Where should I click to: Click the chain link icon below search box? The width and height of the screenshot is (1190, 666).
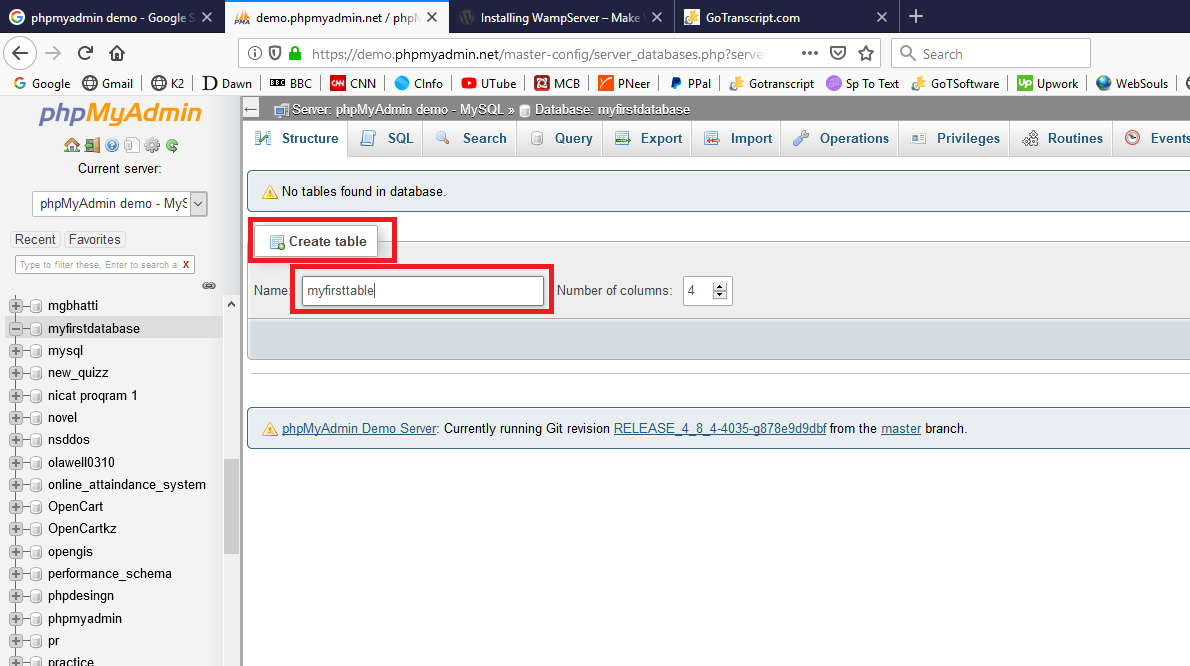pos(209,285)
